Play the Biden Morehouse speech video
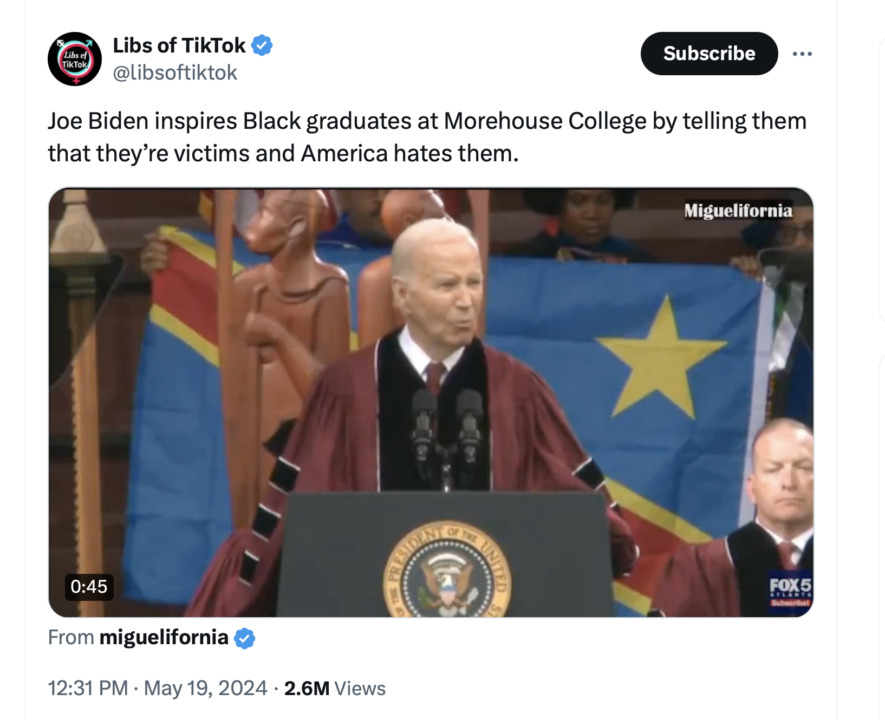This screenshot has width=885, height=720. [430, 402]
